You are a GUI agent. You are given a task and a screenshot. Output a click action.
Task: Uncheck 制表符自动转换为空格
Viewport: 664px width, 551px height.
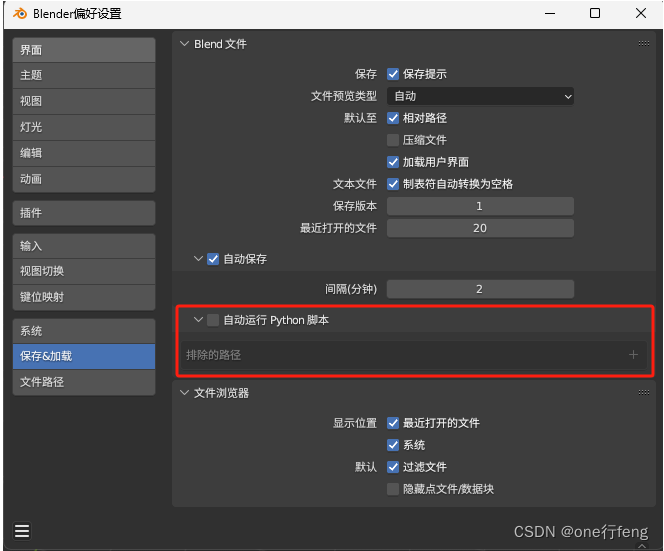pyautogui.click(x=393, y=184)
